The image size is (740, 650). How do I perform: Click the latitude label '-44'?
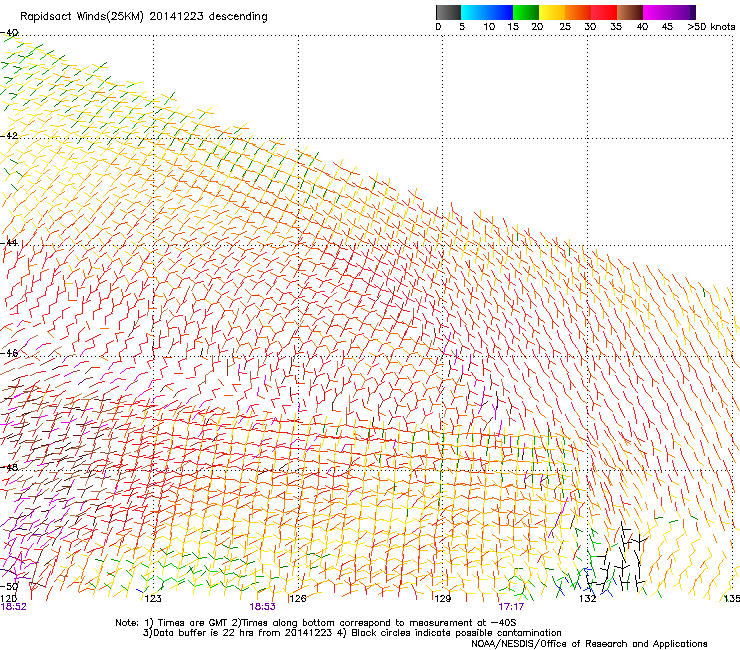[x=9, y=243]
